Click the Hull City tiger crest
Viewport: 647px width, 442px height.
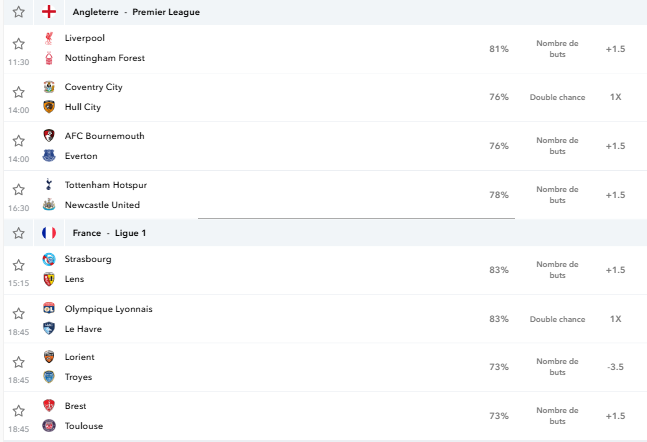pos(49,107)
